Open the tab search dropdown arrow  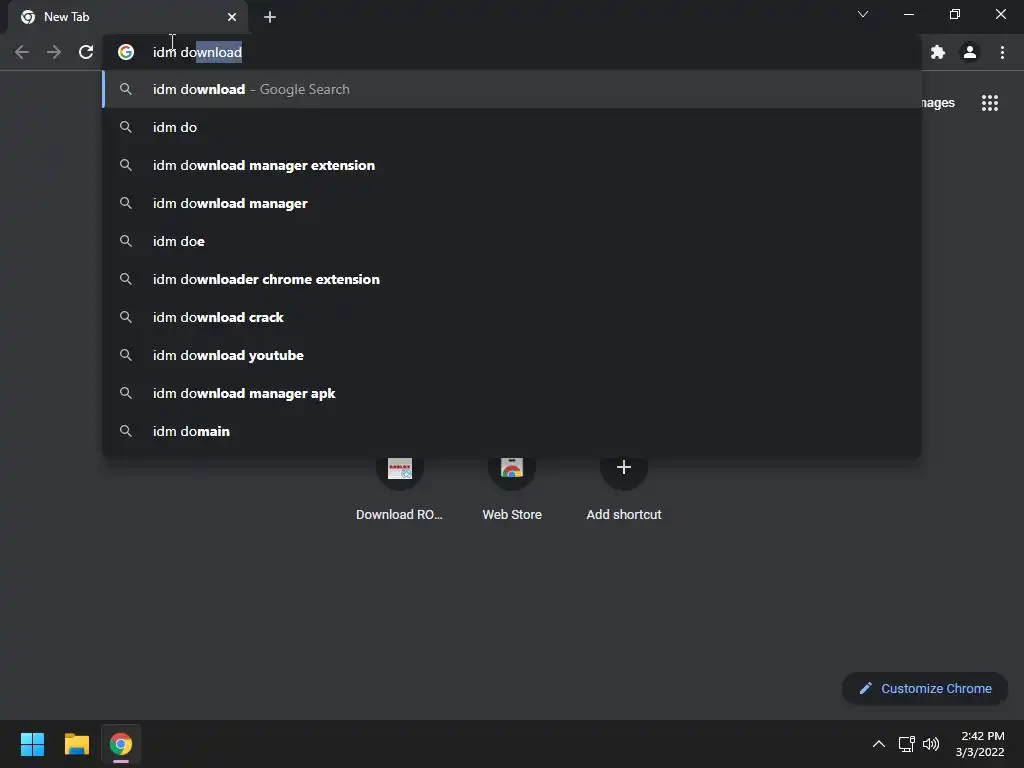coord(863,14)
